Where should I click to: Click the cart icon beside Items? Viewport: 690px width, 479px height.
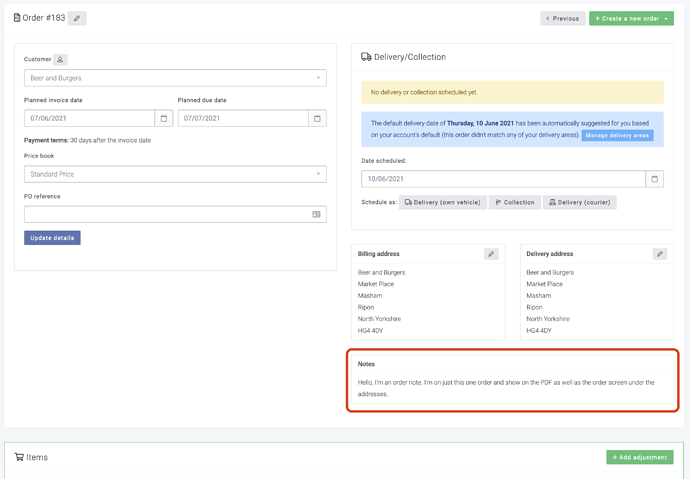click(x=19, y=457)
